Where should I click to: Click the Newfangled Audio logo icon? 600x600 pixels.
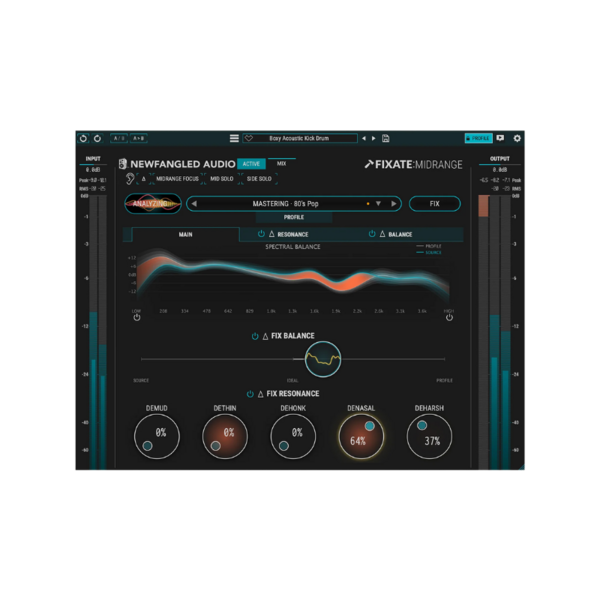point(122,164)
